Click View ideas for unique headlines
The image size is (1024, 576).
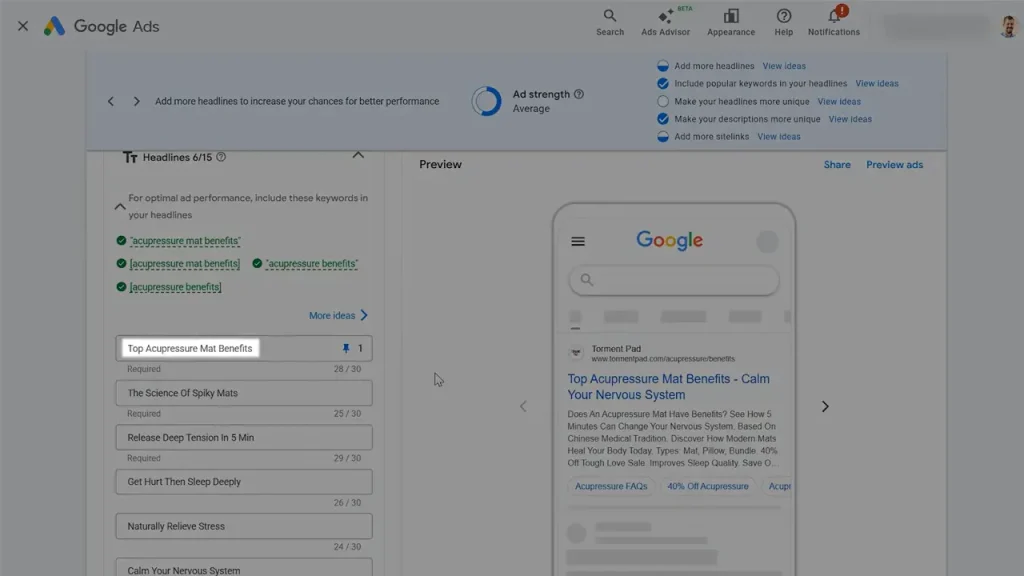(x=839, y=101)
